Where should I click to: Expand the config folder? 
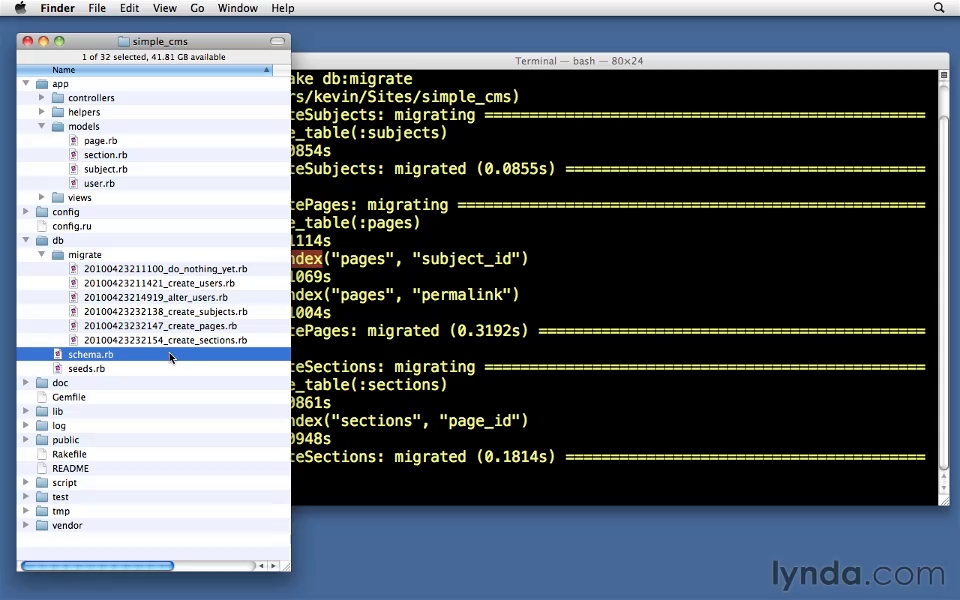26,211
